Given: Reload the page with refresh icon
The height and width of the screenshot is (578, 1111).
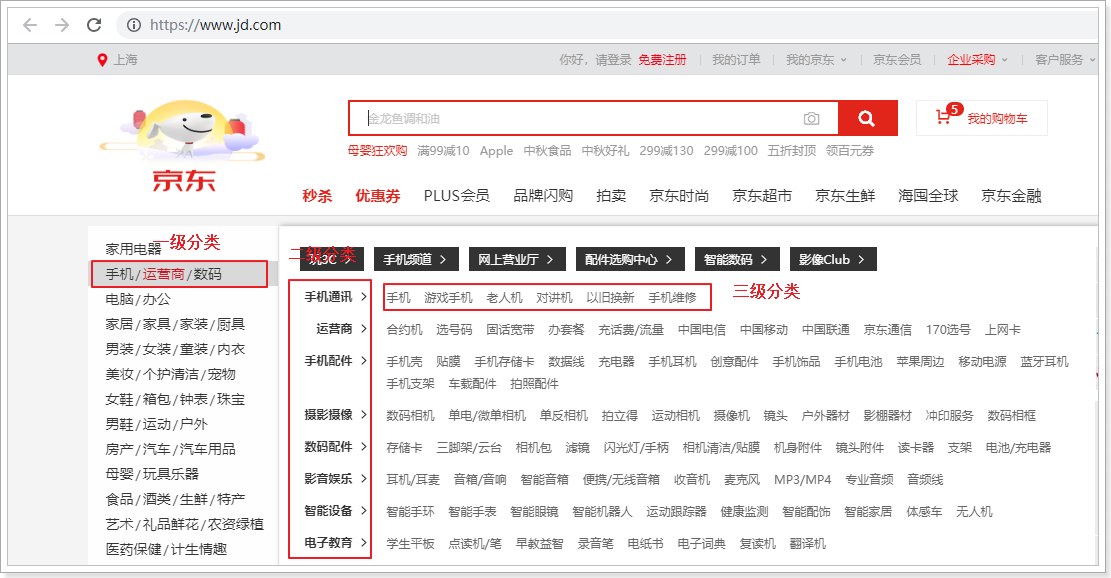Looking at the screenshot, I should (94, 25).
